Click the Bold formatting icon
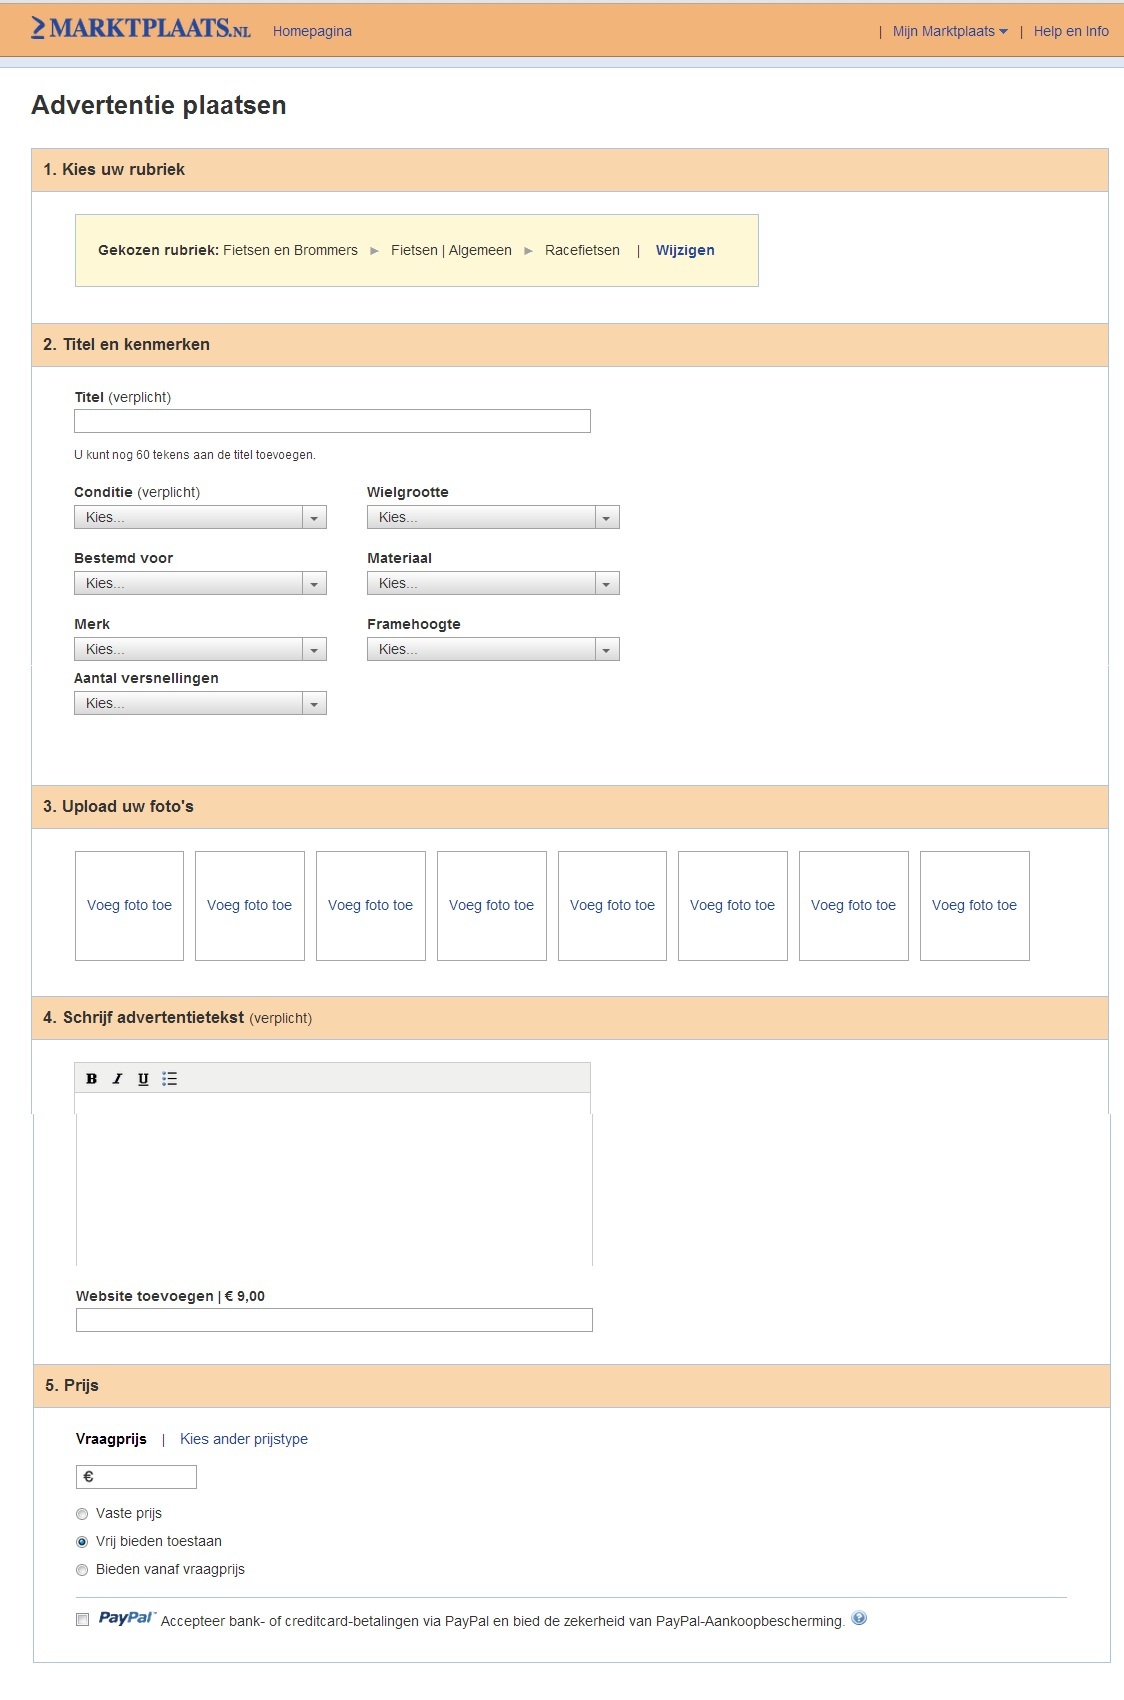The height and width of the screenshot is (1700, 1124). [x=92, y=1079]
